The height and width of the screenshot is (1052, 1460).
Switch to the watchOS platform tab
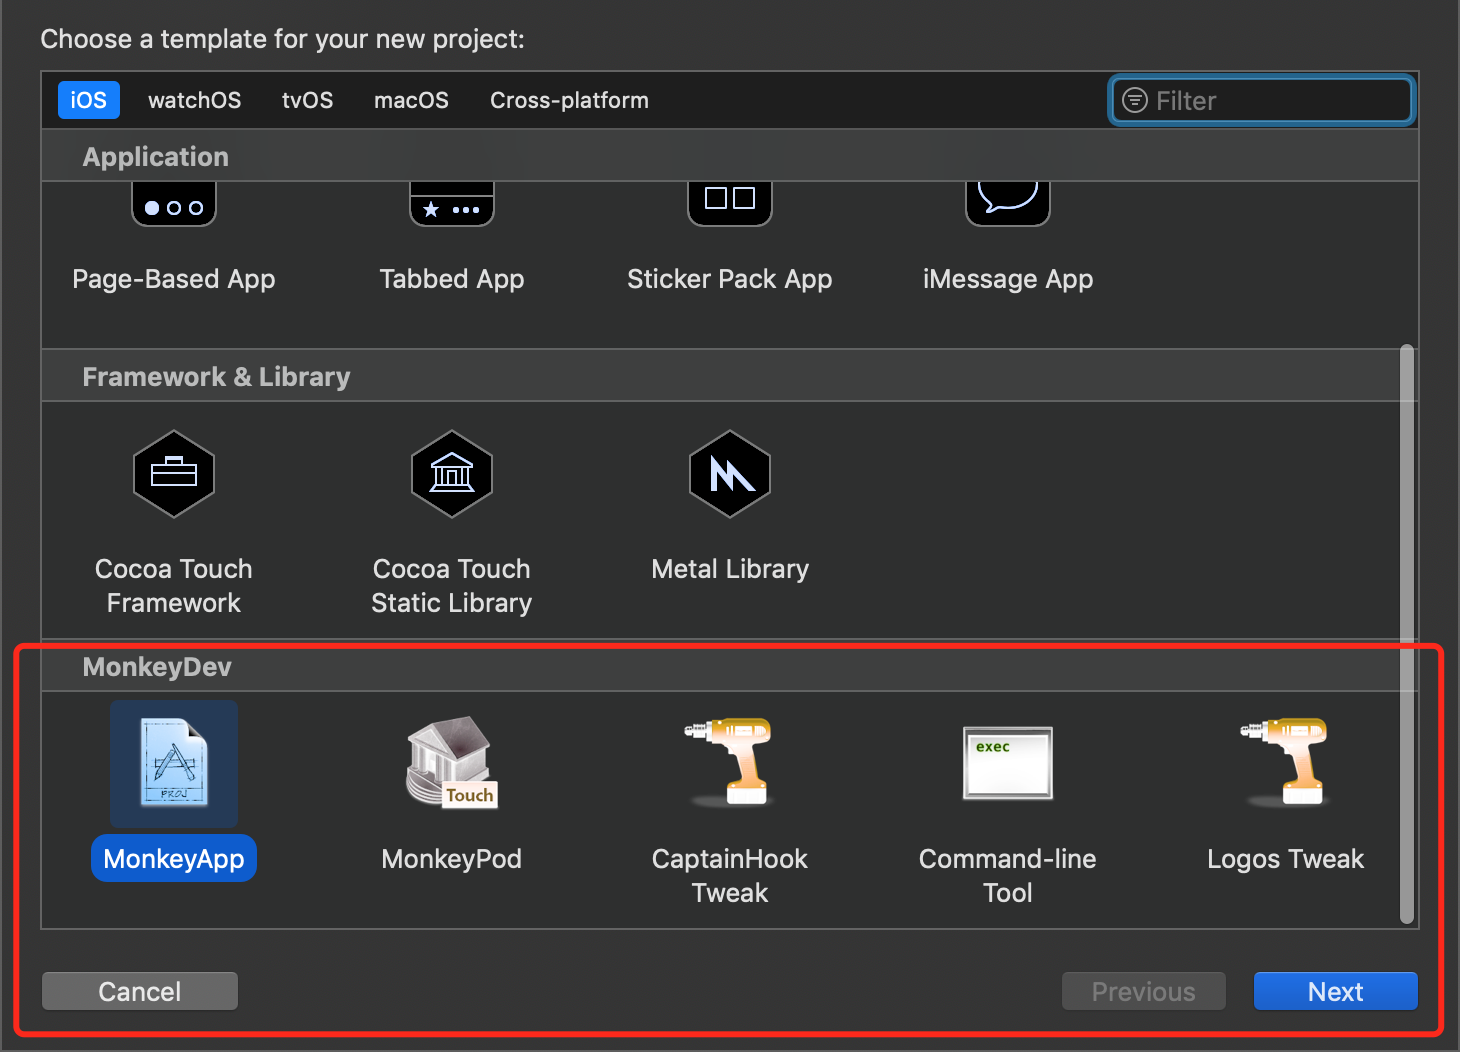click(x=195, y=100)
